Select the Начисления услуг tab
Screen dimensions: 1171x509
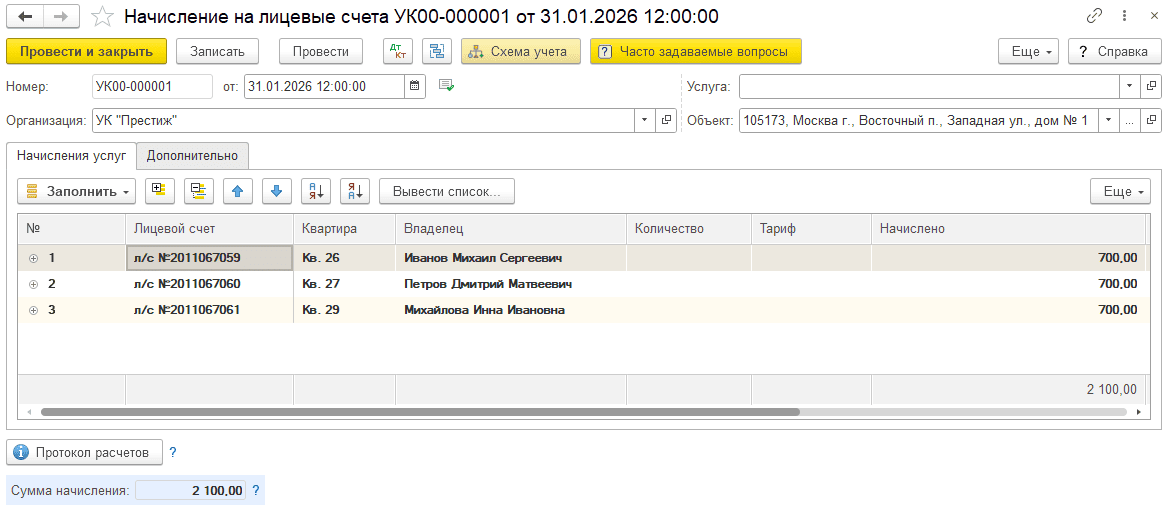[x=71, y=155]
